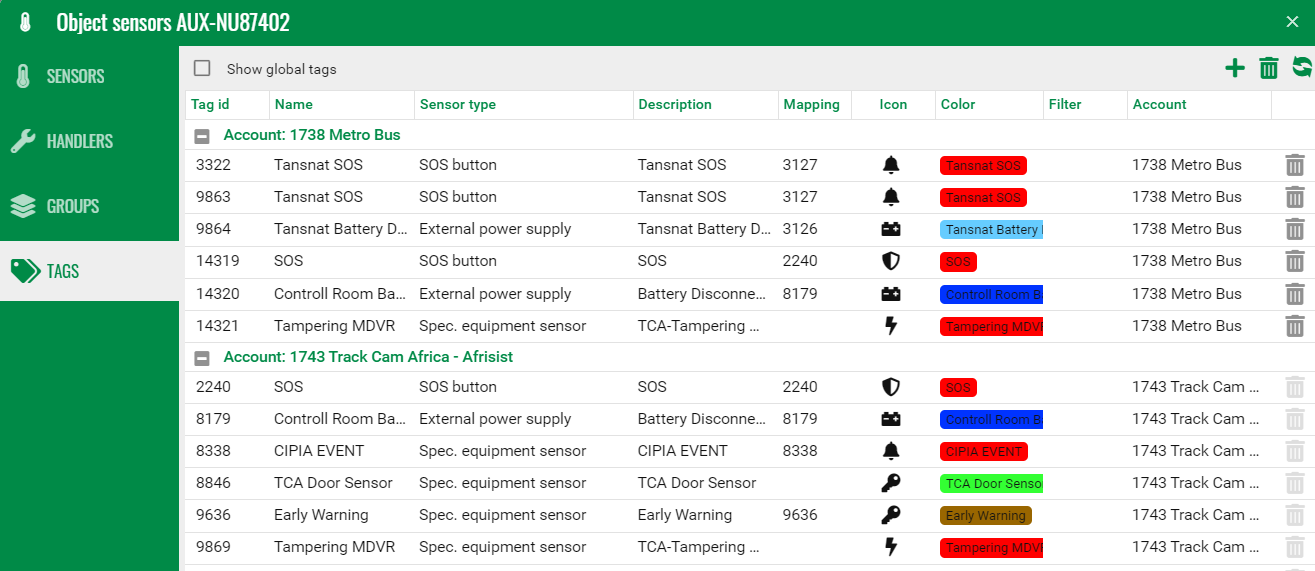Screen dimensions: 1315x571
Task: Select TCA Door Sensor name cell
Action: coord(333,483)
